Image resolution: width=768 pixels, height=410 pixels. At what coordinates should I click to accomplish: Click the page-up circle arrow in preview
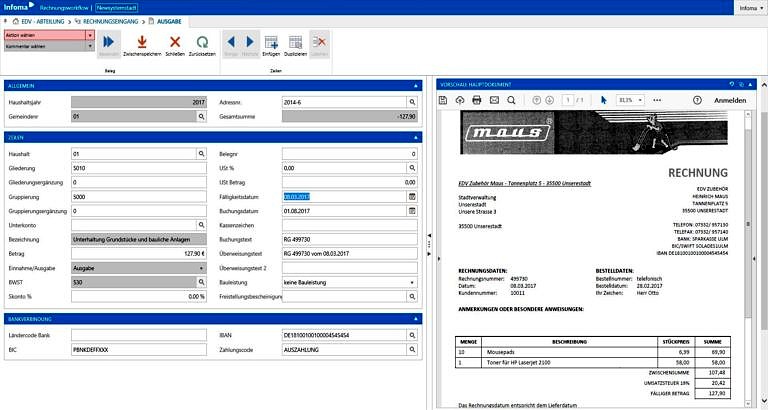tap(536, 100)
